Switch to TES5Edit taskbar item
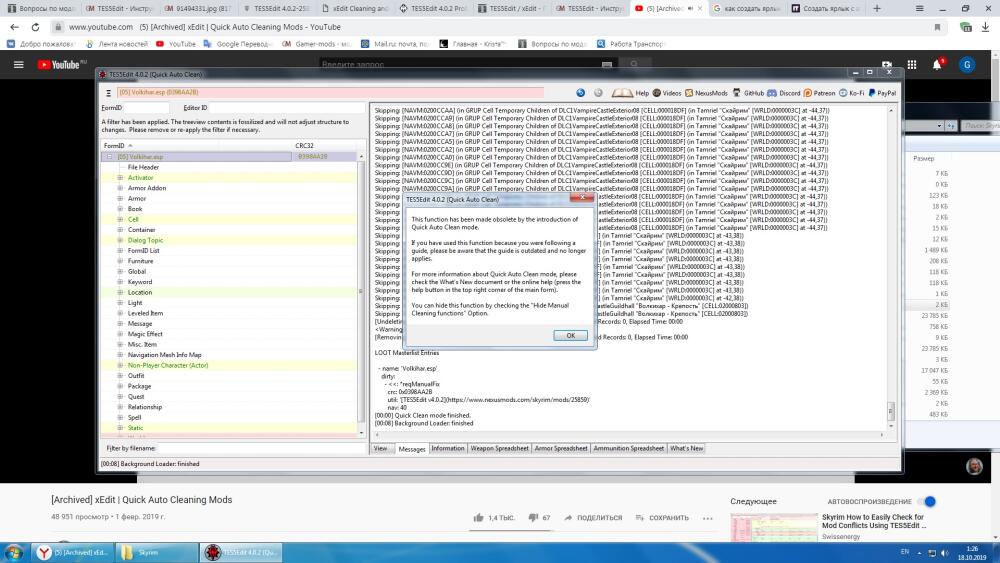Viewport: 1000px width, 563px height. pos(242,552)
